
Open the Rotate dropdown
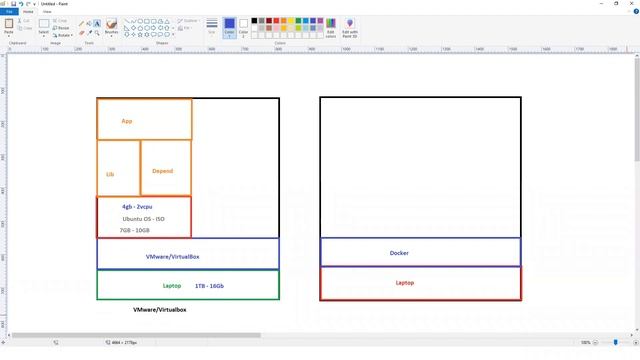(x=63, y=35)
